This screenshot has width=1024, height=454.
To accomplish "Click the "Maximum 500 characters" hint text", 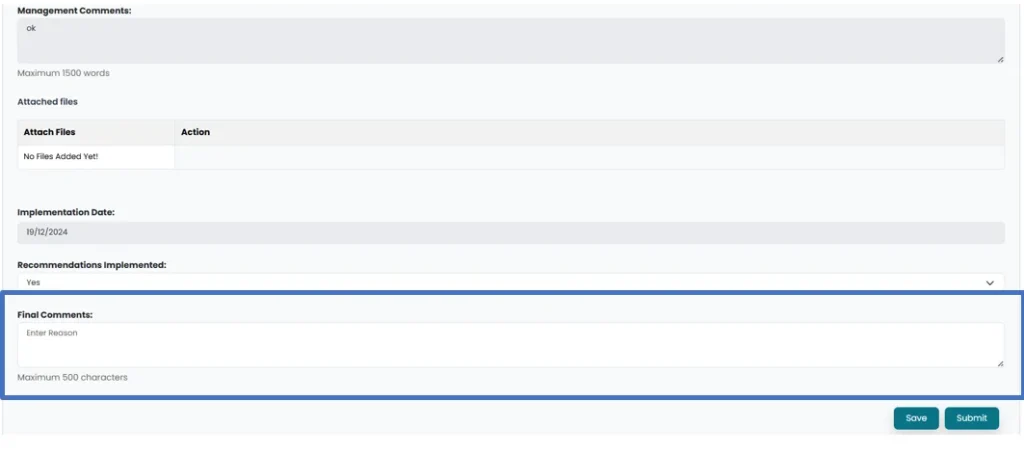I will coord(72,377).
